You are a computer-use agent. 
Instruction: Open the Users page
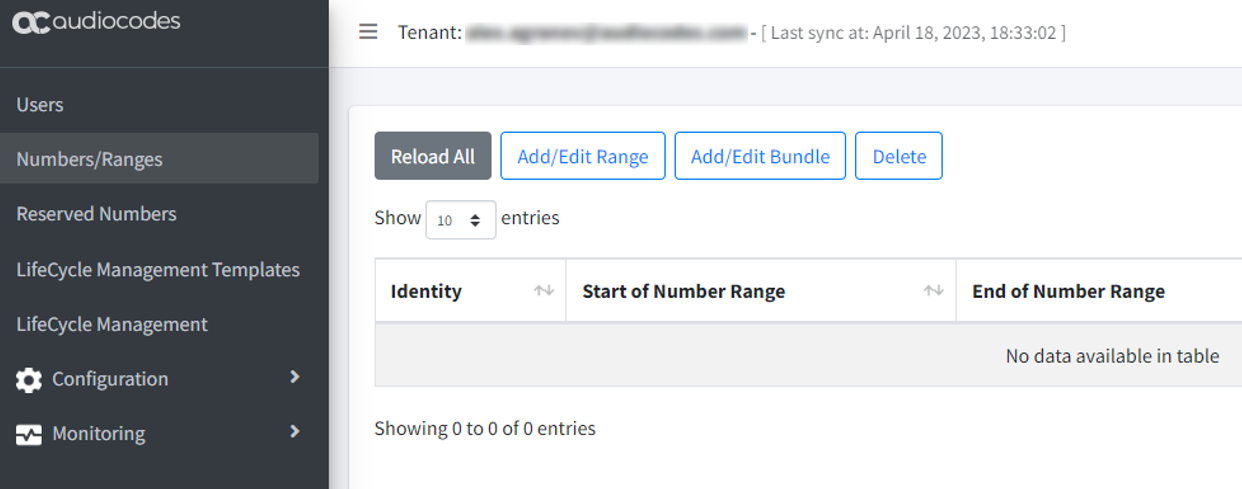click(x=40, y=105)
